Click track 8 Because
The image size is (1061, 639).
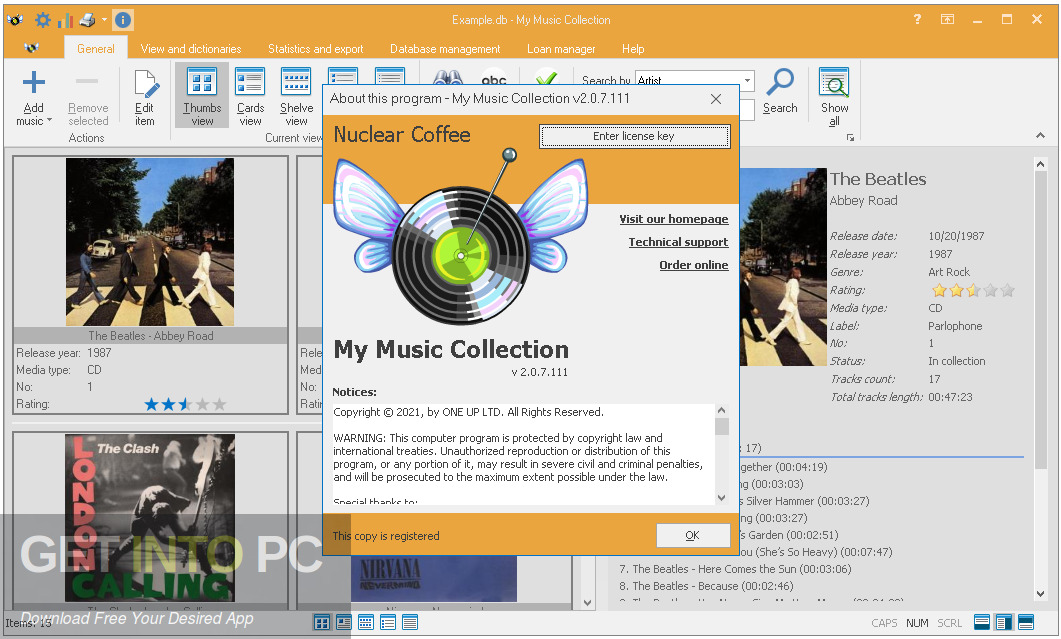tap(706, 586)
